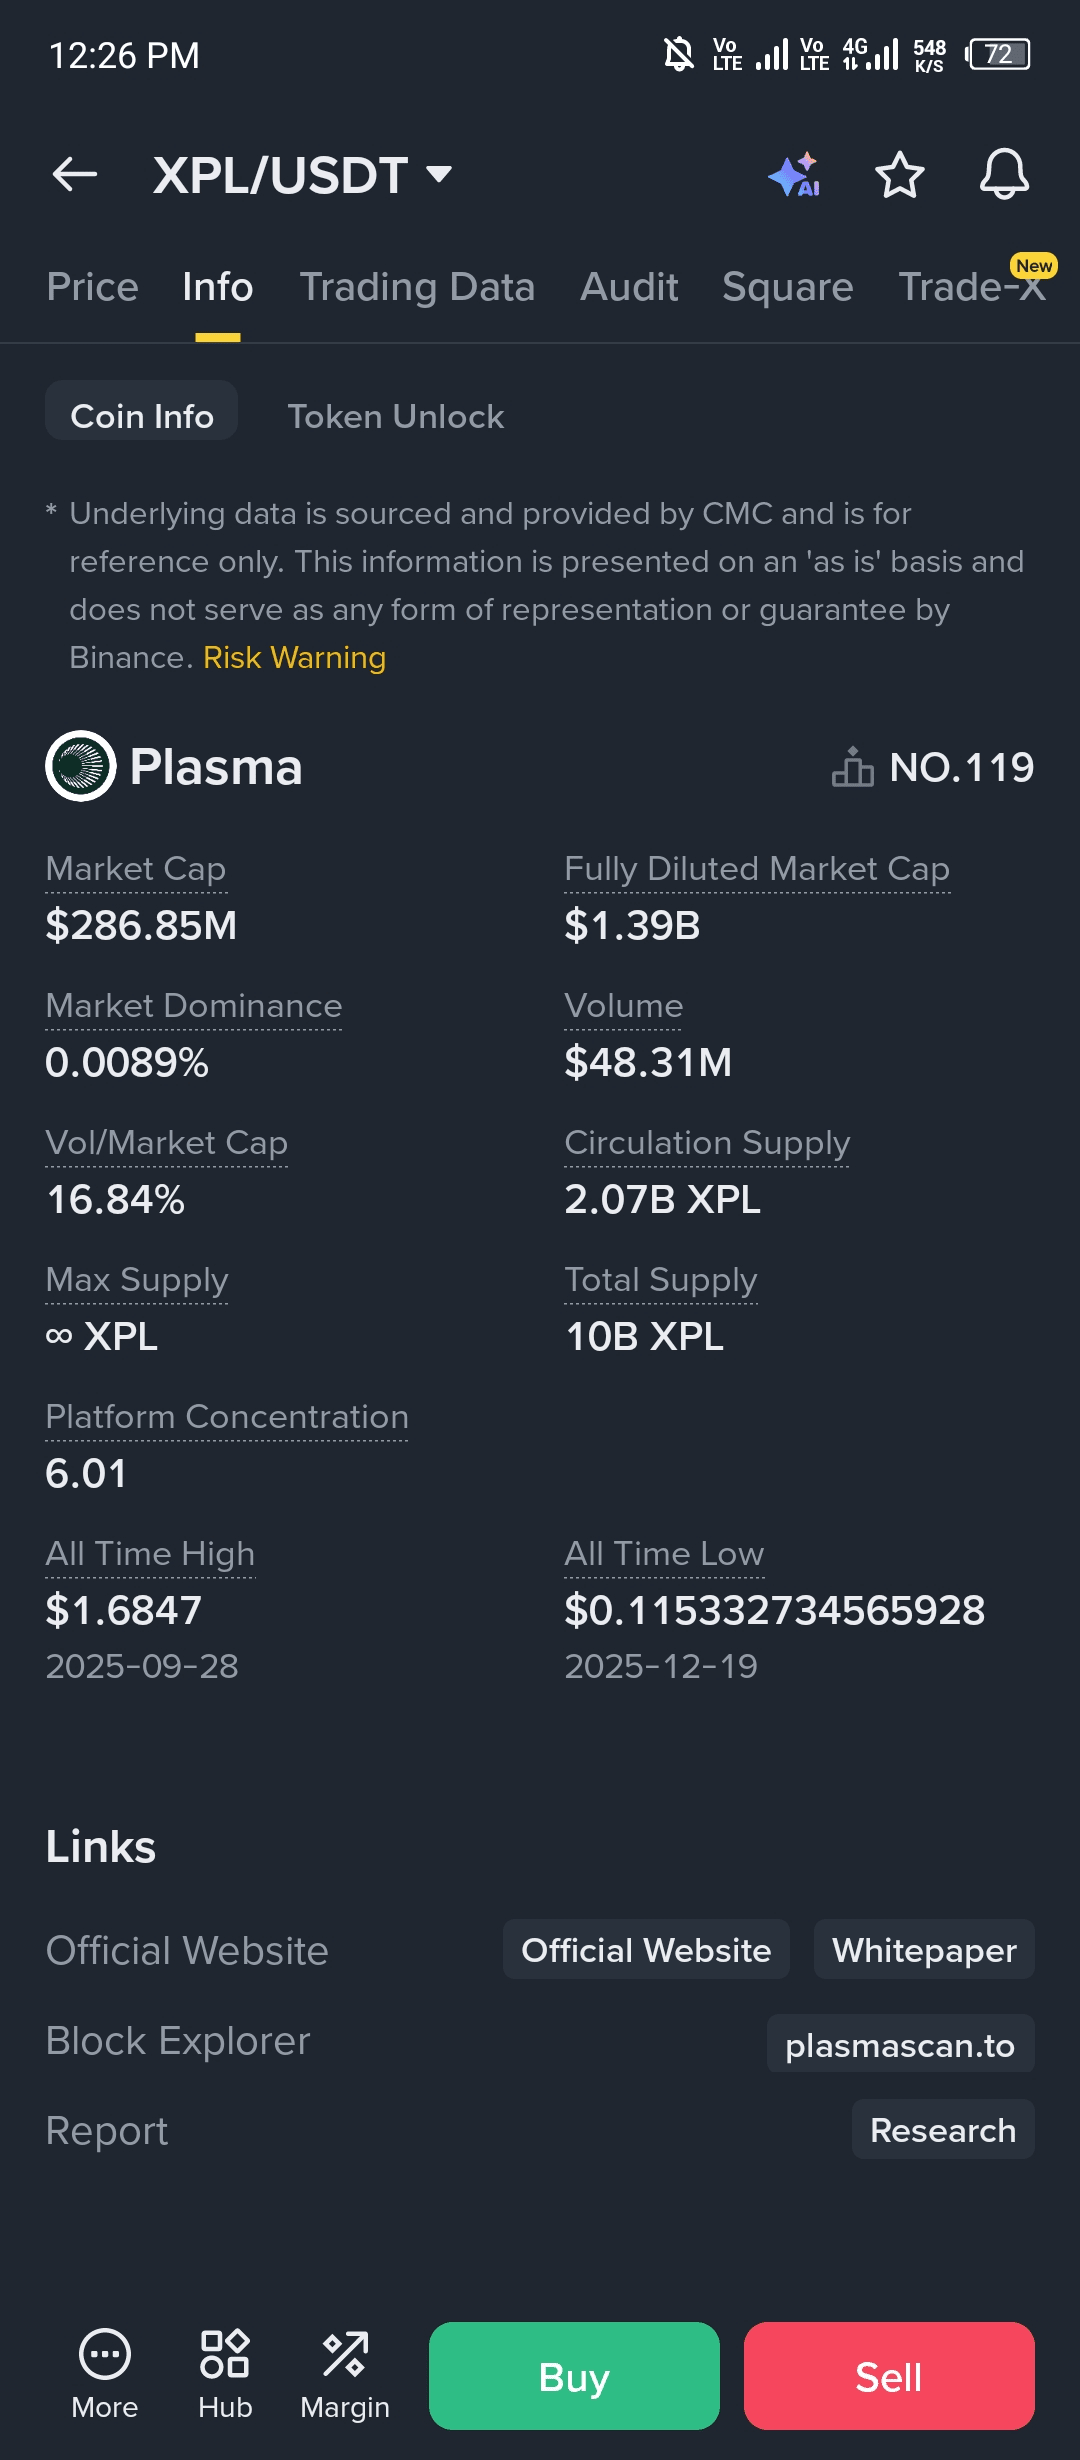The height and width of the screenshot is (2460, 1080).
Task: Tap the back arrow icon
Action: coord(75,175)
